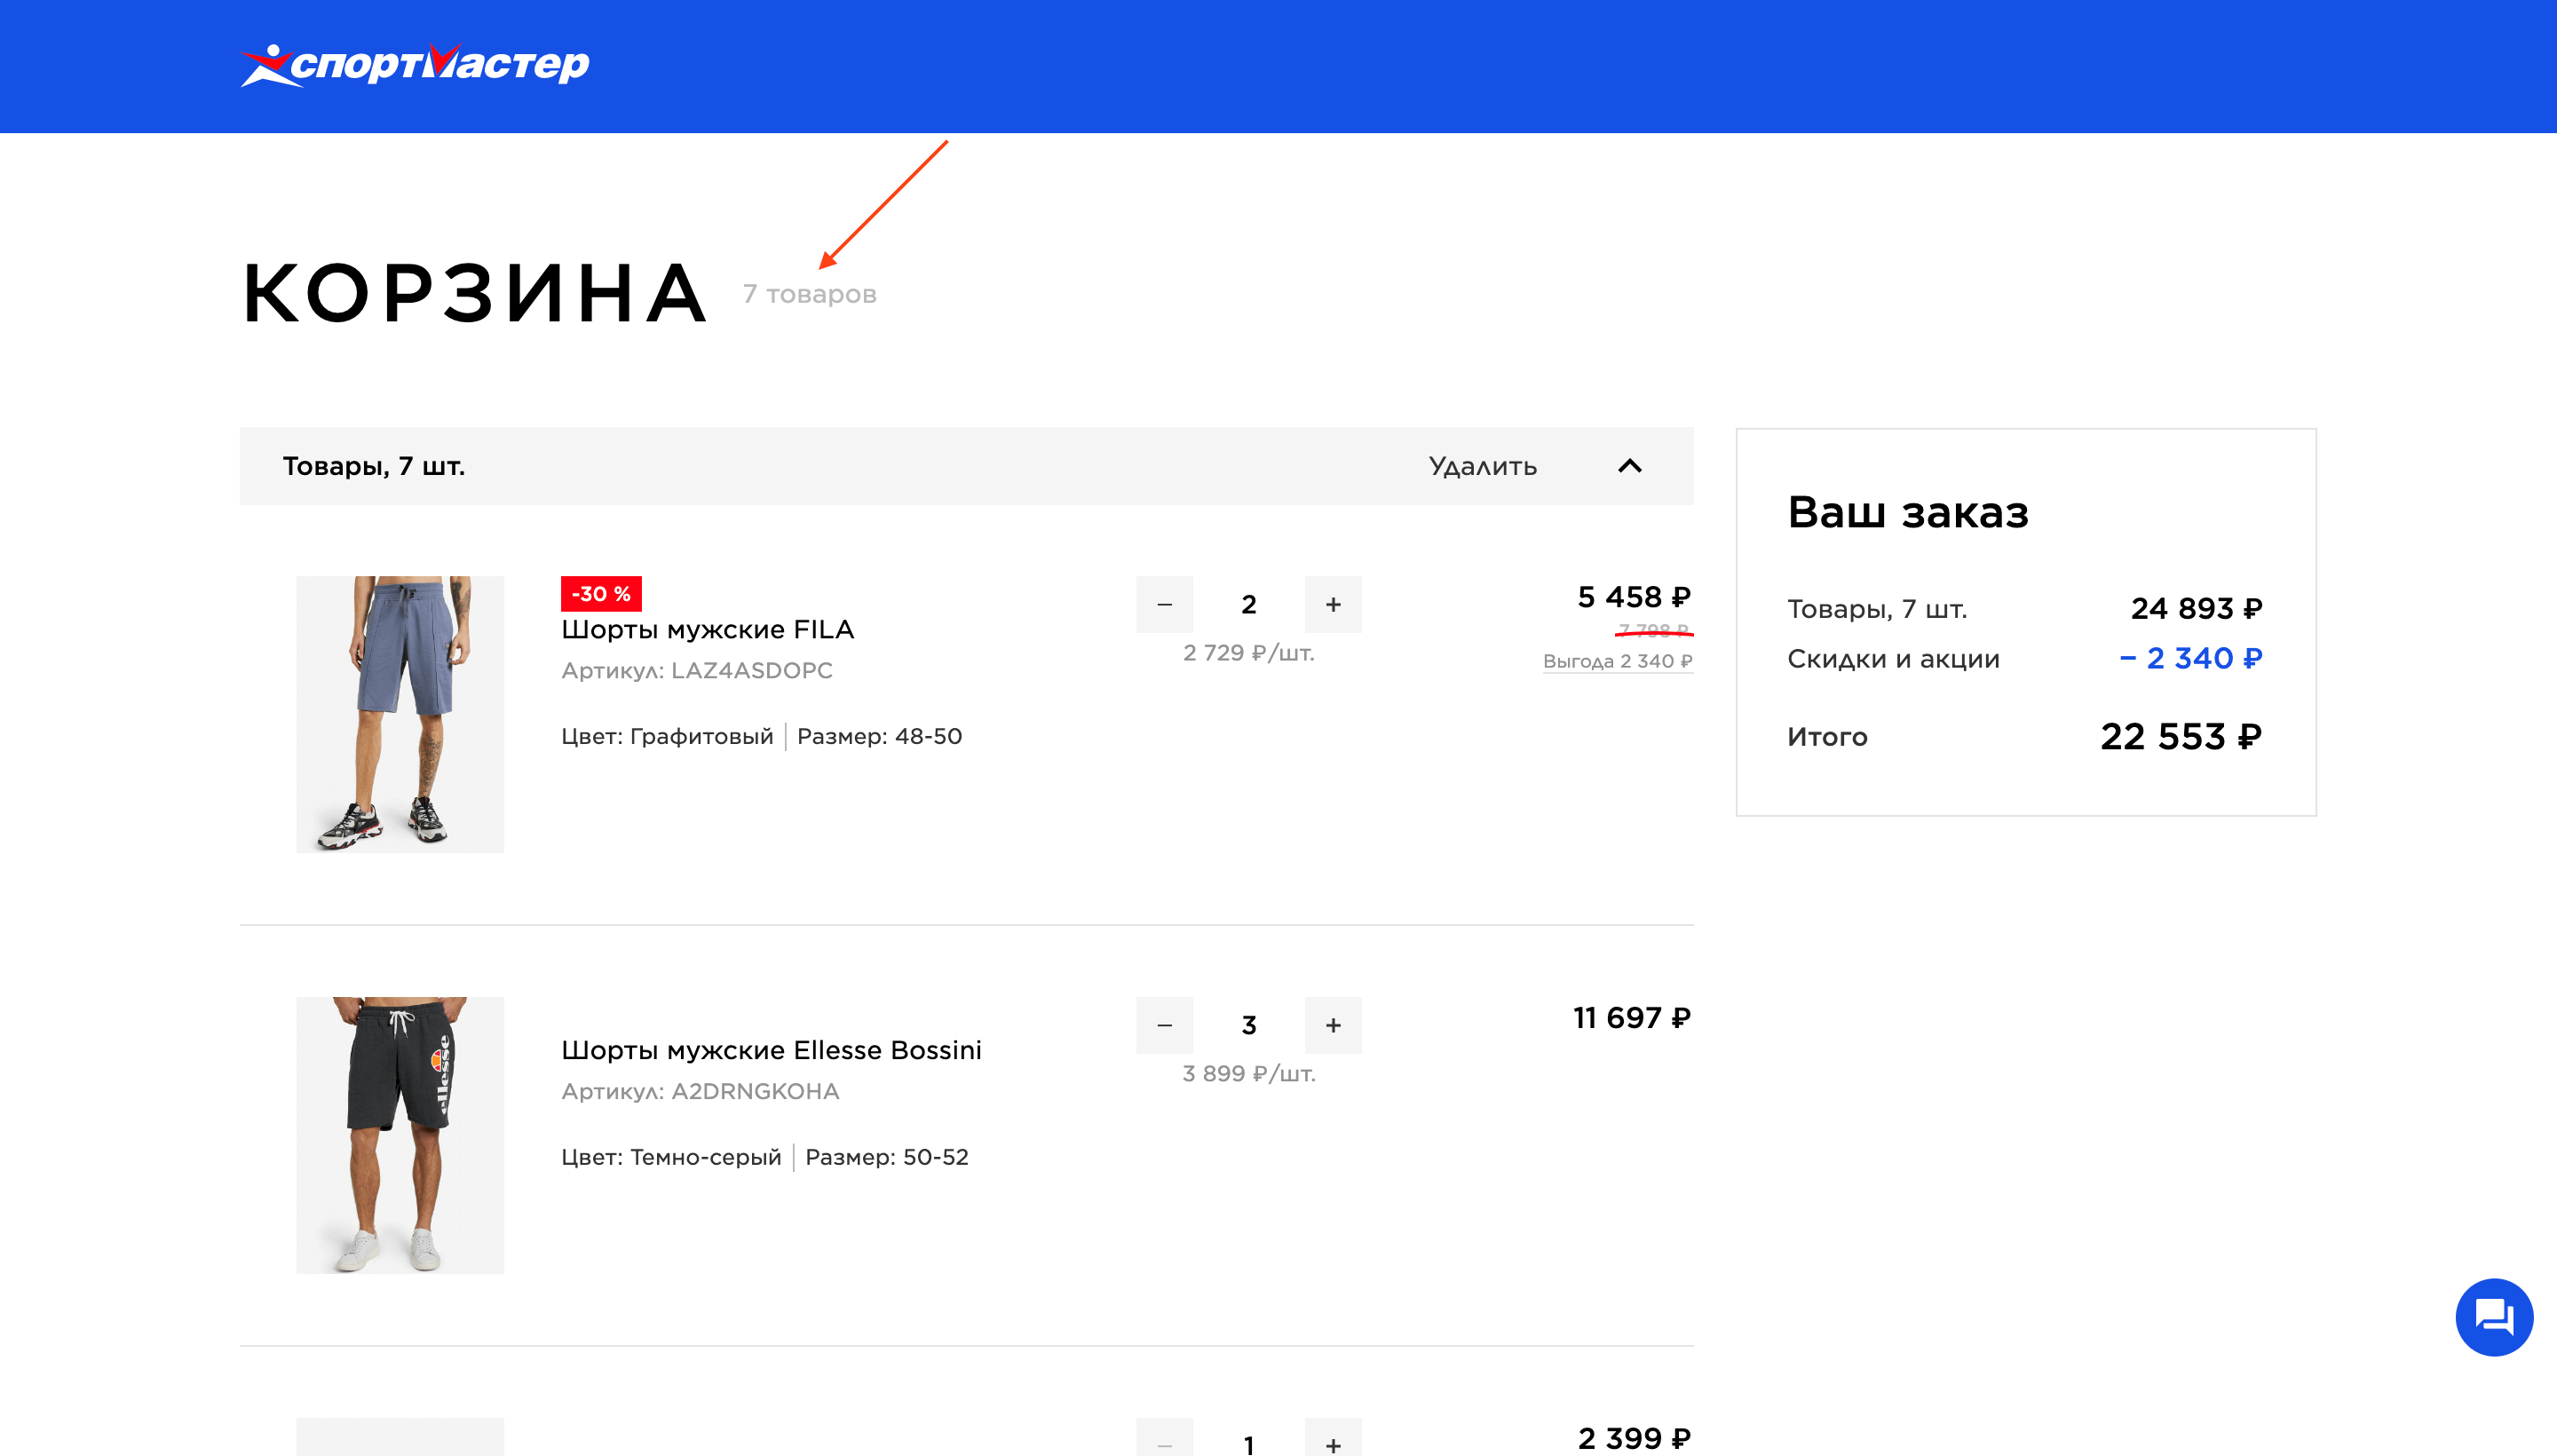The image size is (2557, 1456).
Task: Click Ellesse quantity value 3
Action: 1248,1025
